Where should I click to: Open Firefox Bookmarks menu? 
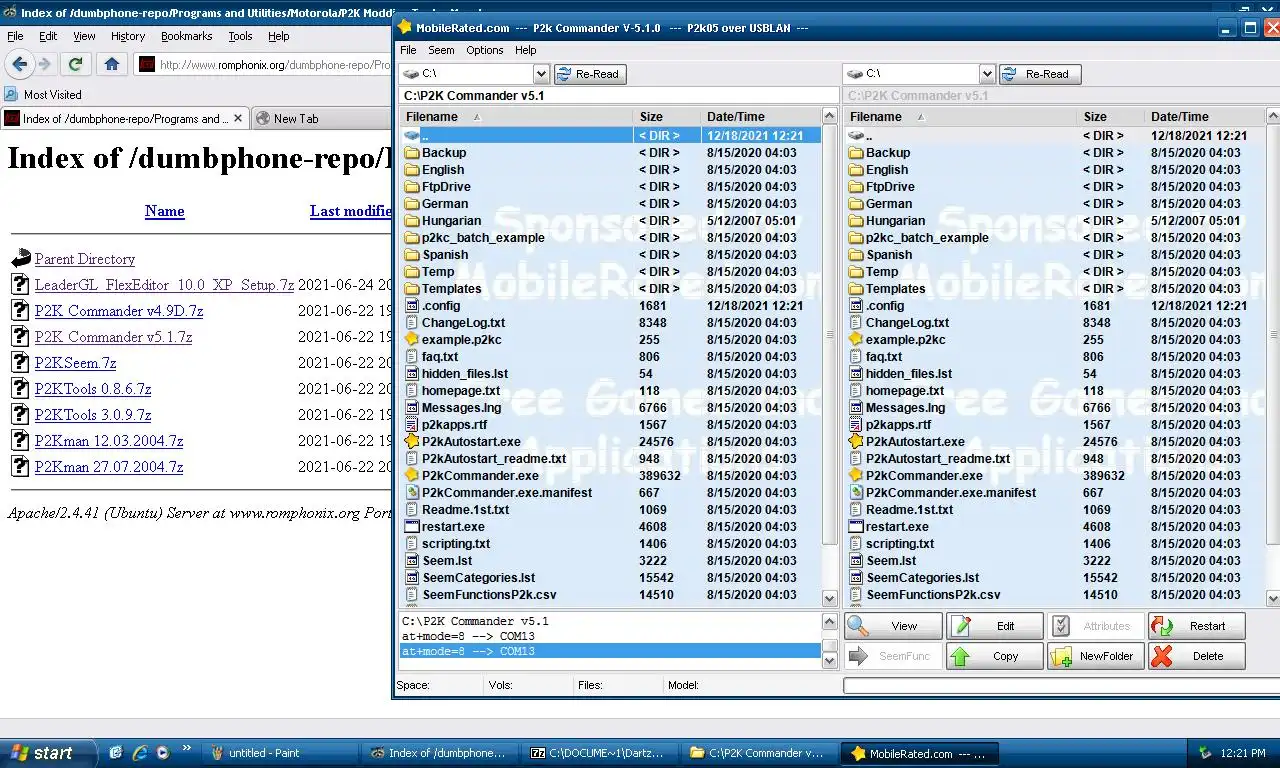pyautogui.click(x=187, y=36)
